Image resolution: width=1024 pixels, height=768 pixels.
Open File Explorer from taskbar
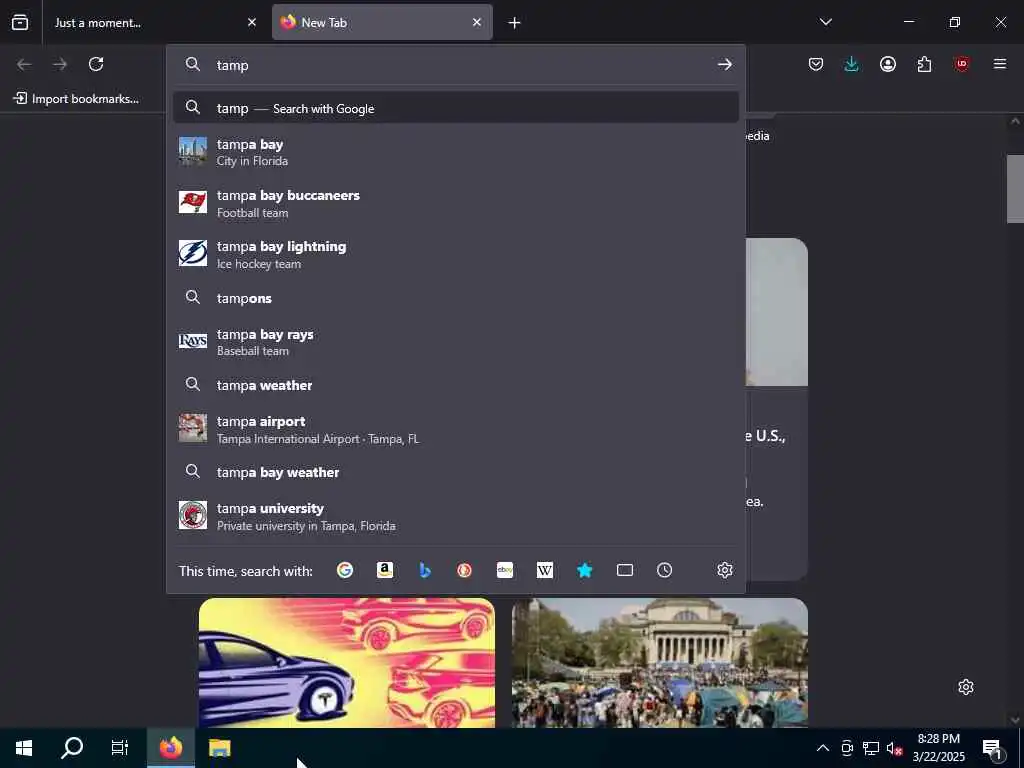(219, 748)
